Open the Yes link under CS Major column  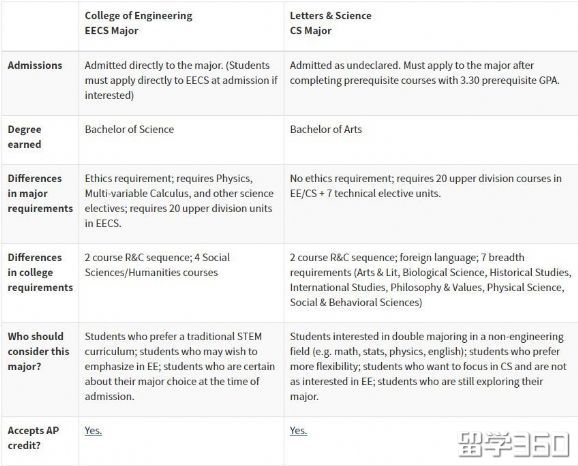click(298, 430)
